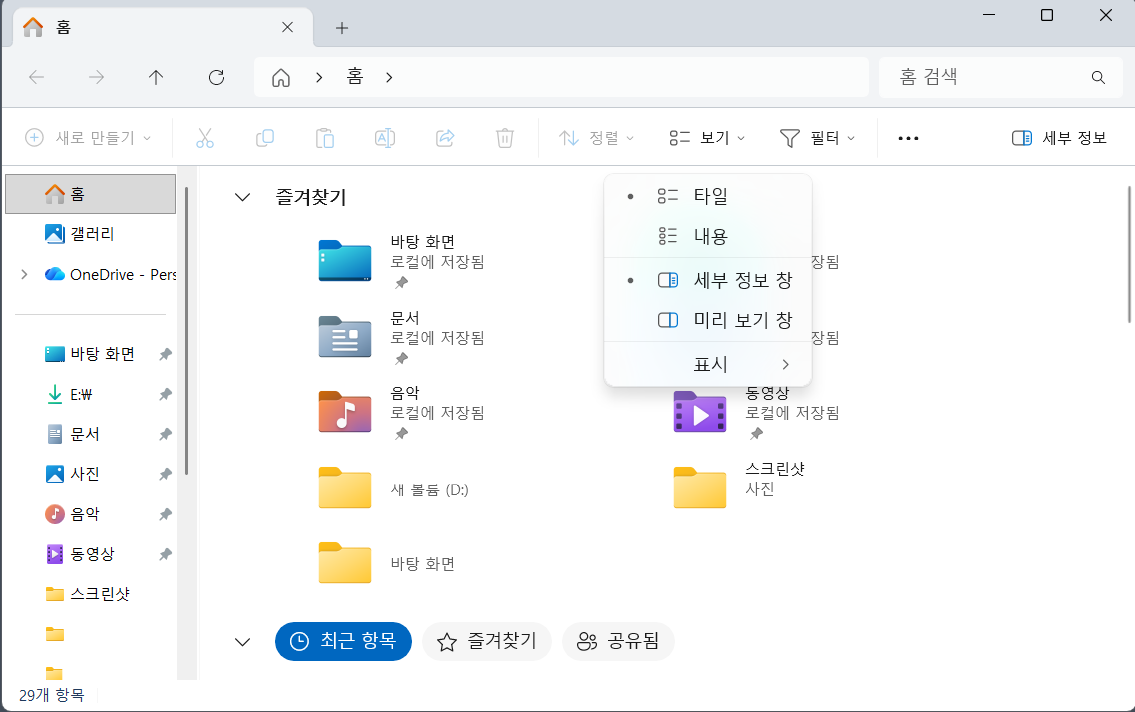This screenshot has width=1135, height=712.
Task: Select 갤러리 in the navigation pane
Action: tap(90, 234)
